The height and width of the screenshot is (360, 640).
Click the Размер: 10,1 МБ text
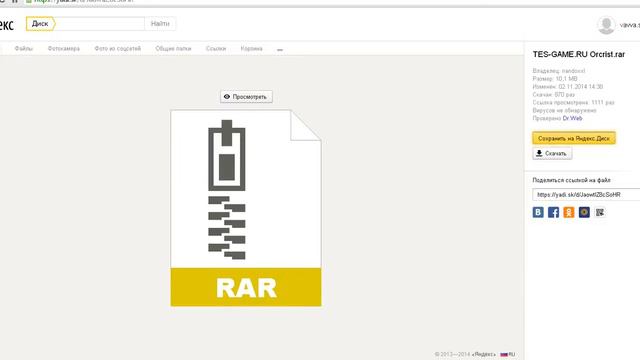(555, 79)
